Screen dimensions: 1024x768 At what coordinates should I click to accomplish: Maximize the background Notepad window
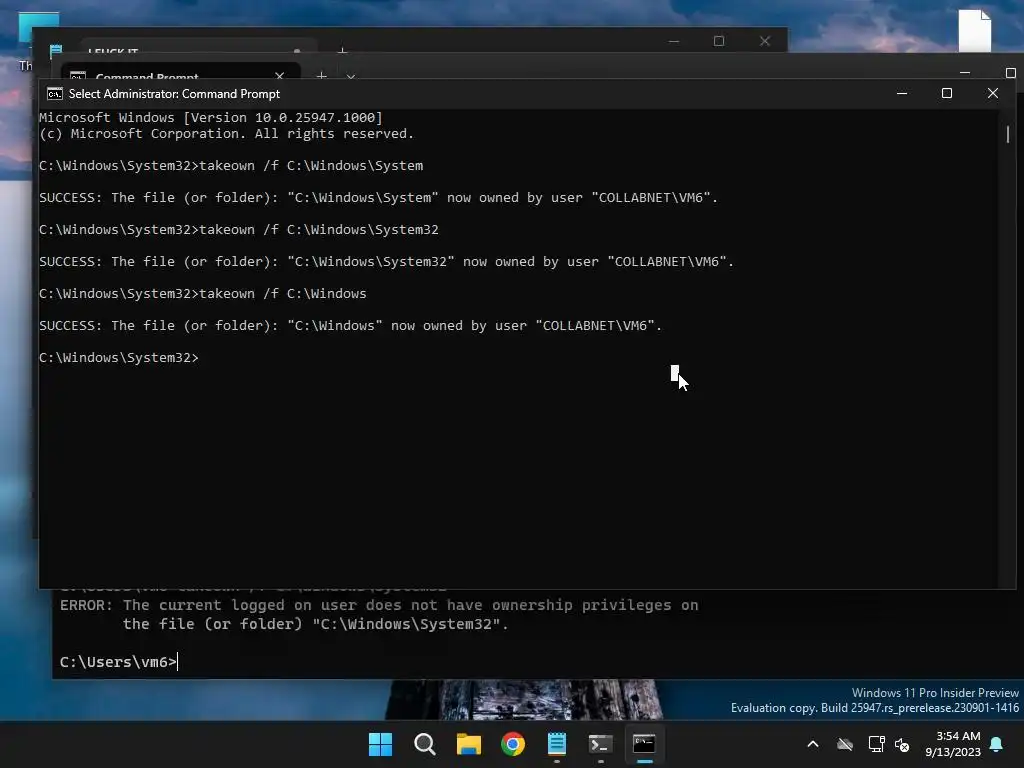pos(719,41)
